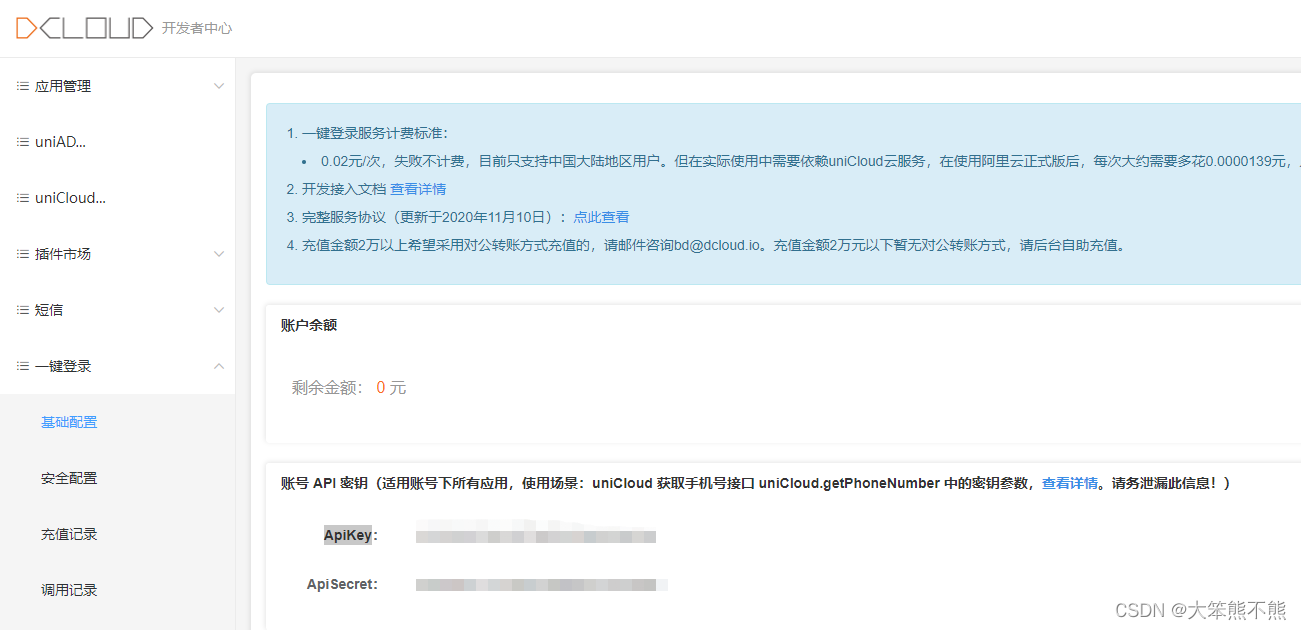
Task: Open the 充值记录 page
Action: point(69,533)
